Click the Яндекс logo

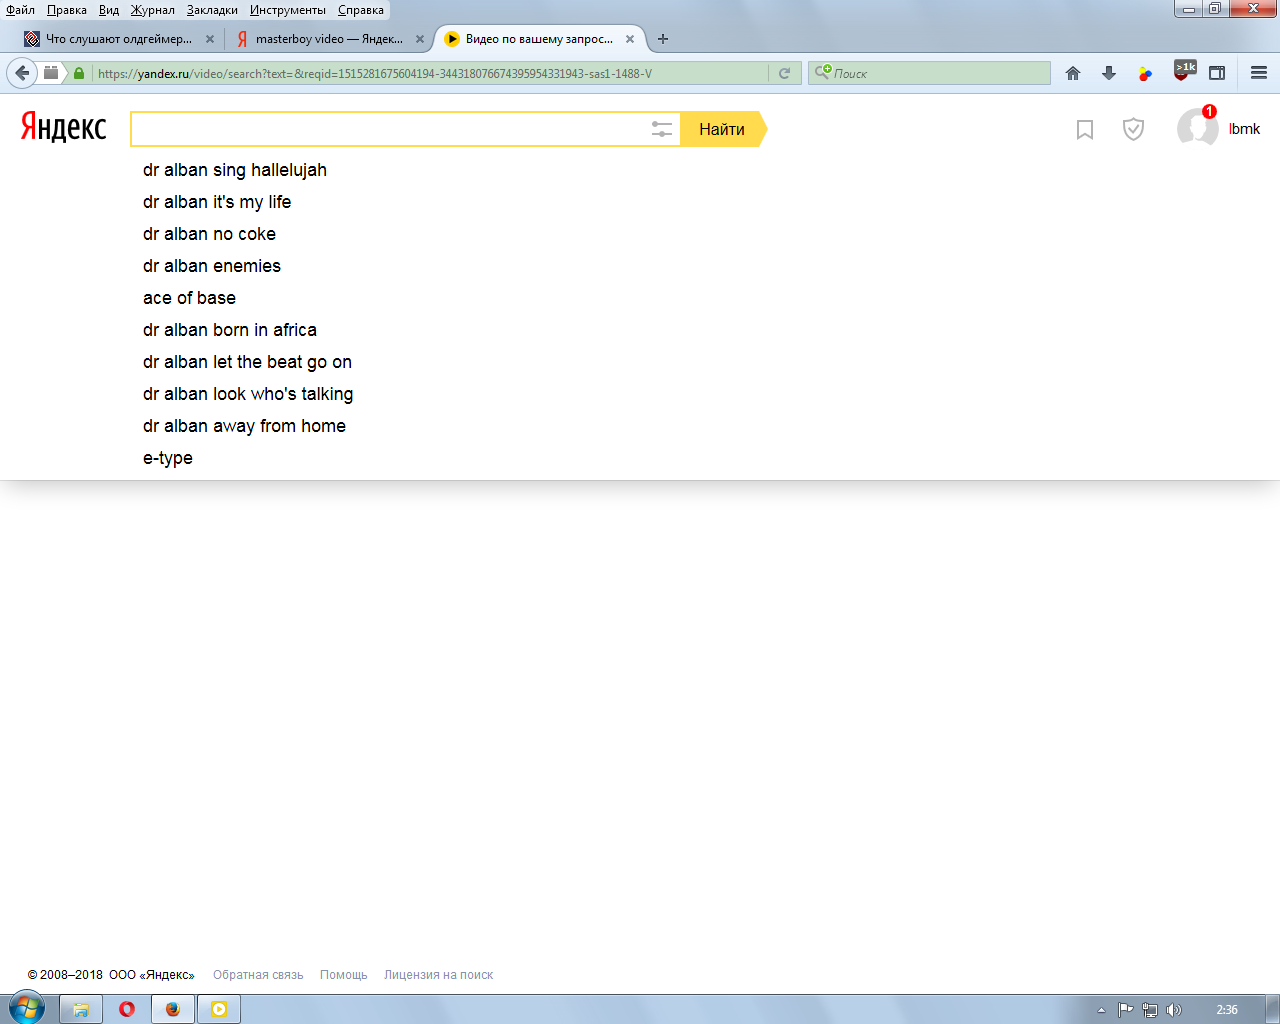pos(63,127)
